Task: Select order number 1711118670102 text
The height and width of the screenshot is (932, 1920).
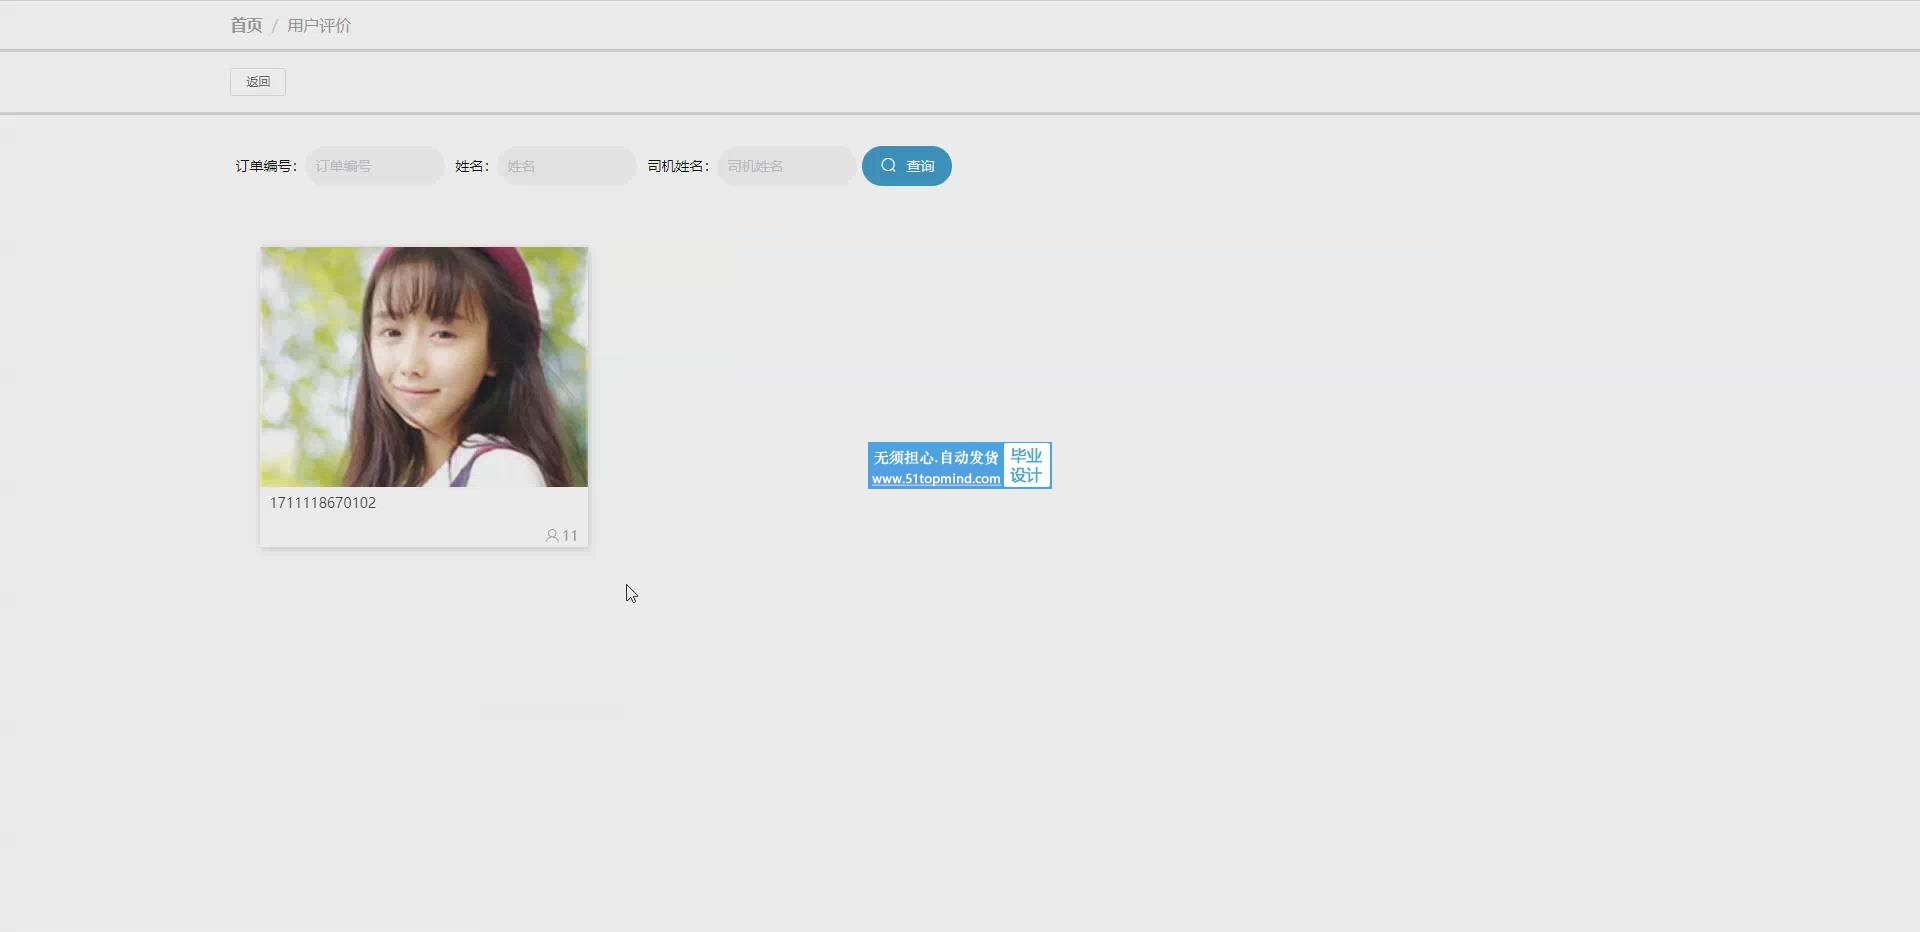Action: click(x=323, y=503)
